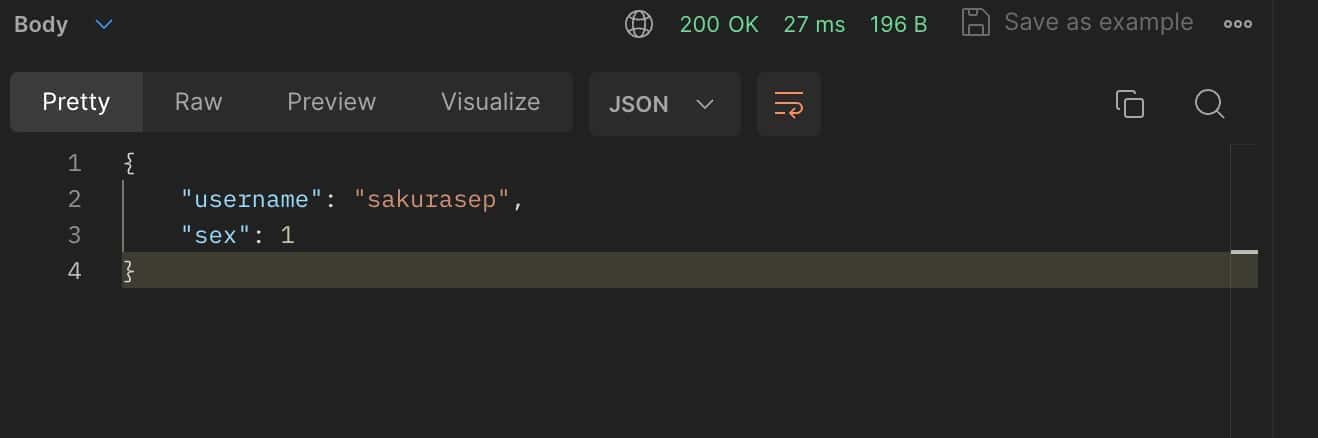Viewport: 1318px width, 438px height.
Task: Click line number 4 in gutter
Action: (x=74, y=271)
